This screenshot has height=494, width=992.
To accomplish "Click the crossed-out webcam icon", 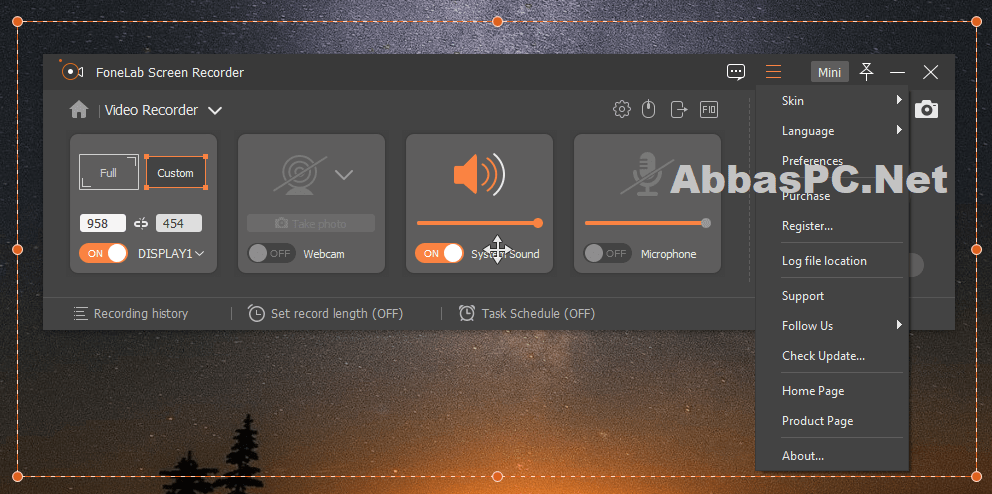I will (300, 174).
